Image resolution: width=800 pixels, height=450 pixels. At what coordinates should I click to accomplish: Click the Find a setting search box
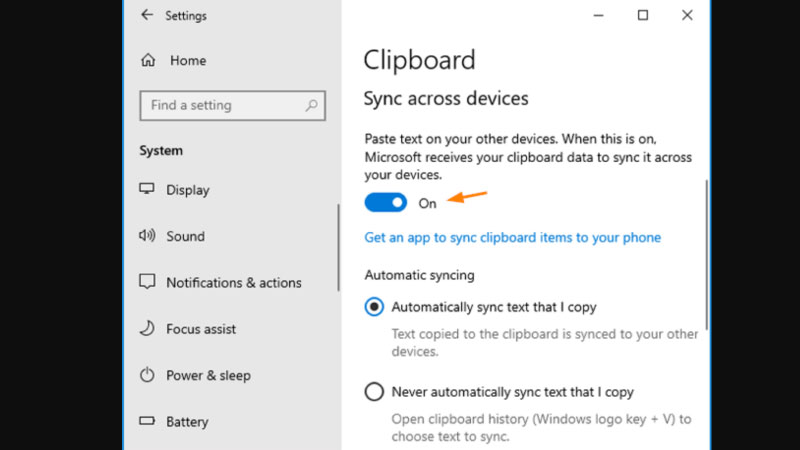coord(225,105)
